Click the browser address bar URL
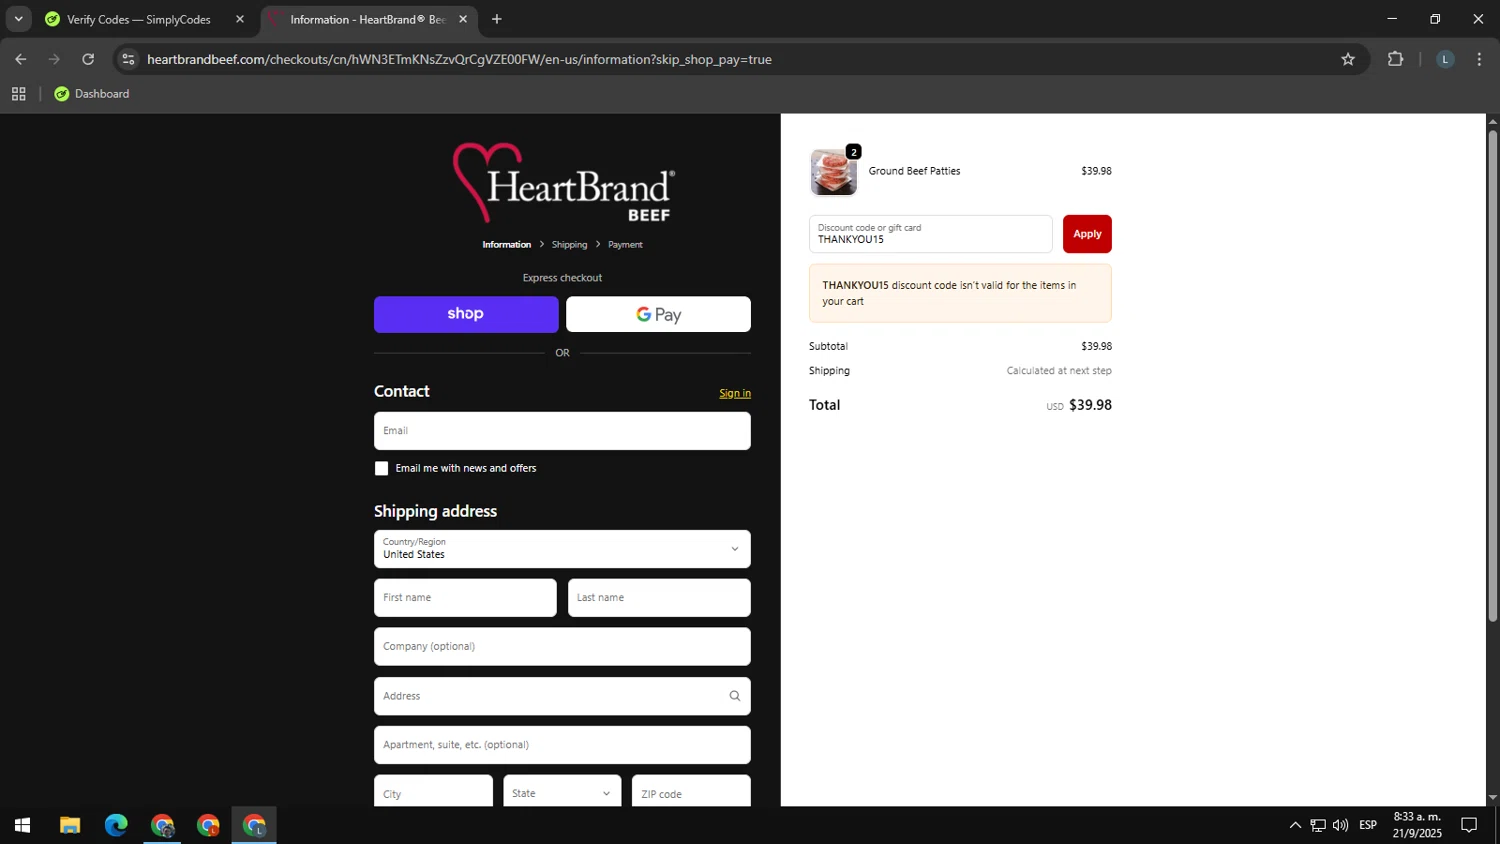The width and height of the screenshot is (1500, 844). (459, 59)
